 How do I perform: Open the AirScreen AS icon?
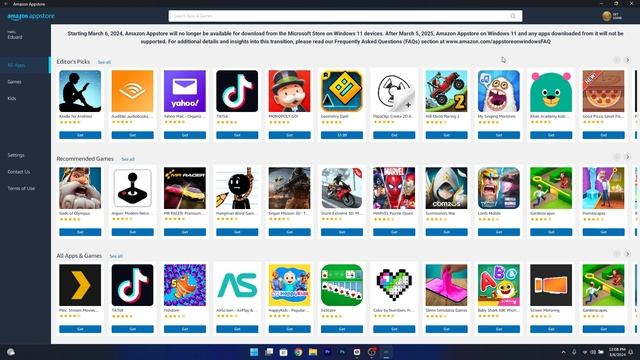coord(237,285)
